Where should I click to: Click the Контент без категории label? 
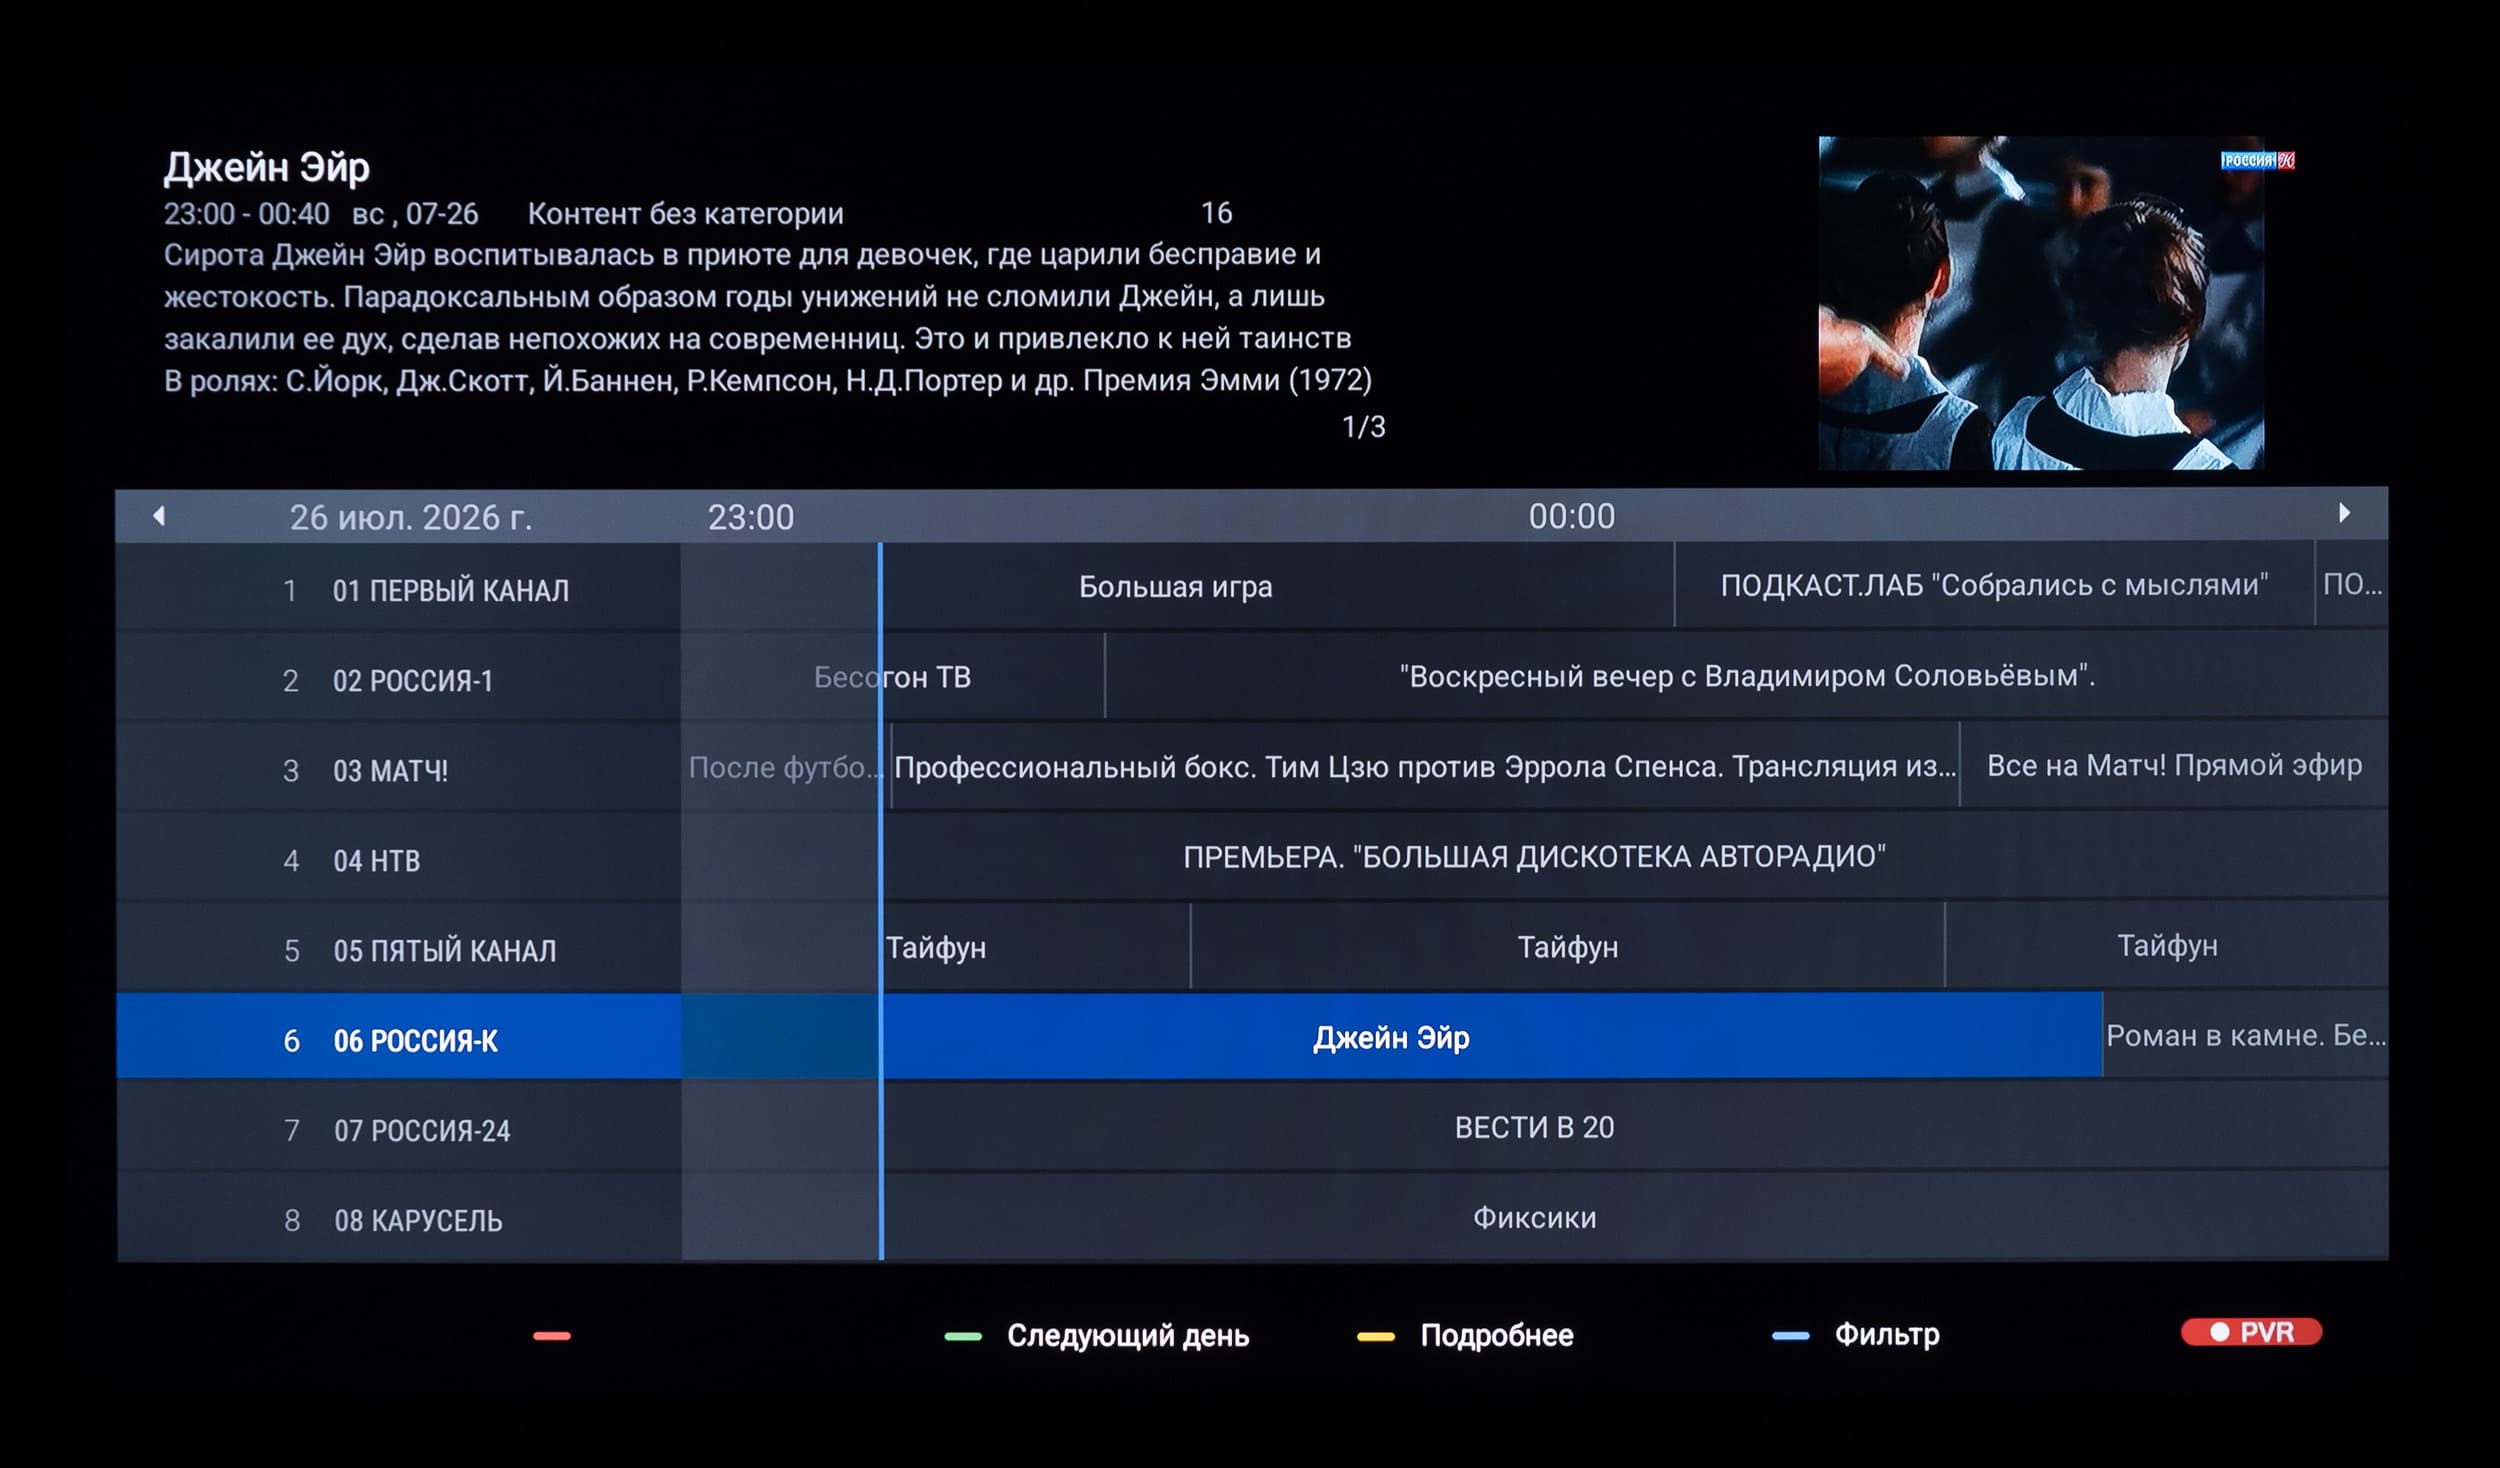pyautogui.click(x=686, y=214)
